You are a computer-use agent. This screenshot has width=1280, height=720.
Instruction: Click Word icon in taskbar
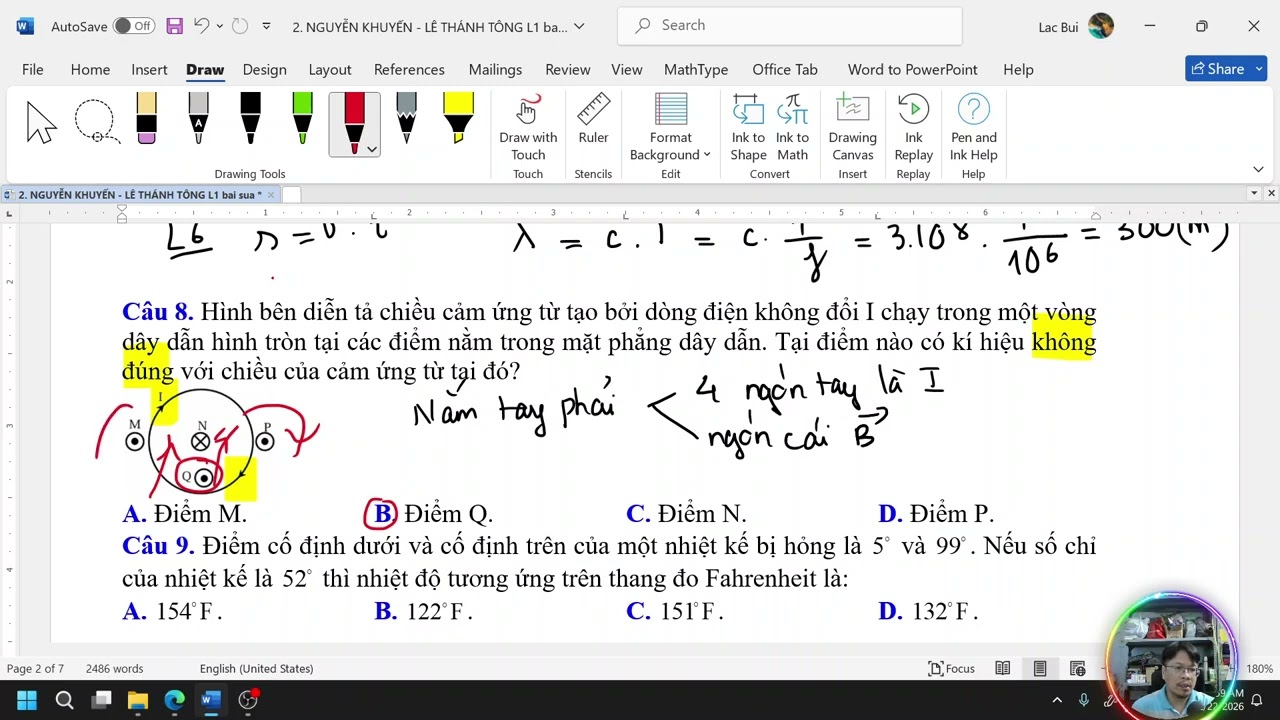[x=211, y=700]
